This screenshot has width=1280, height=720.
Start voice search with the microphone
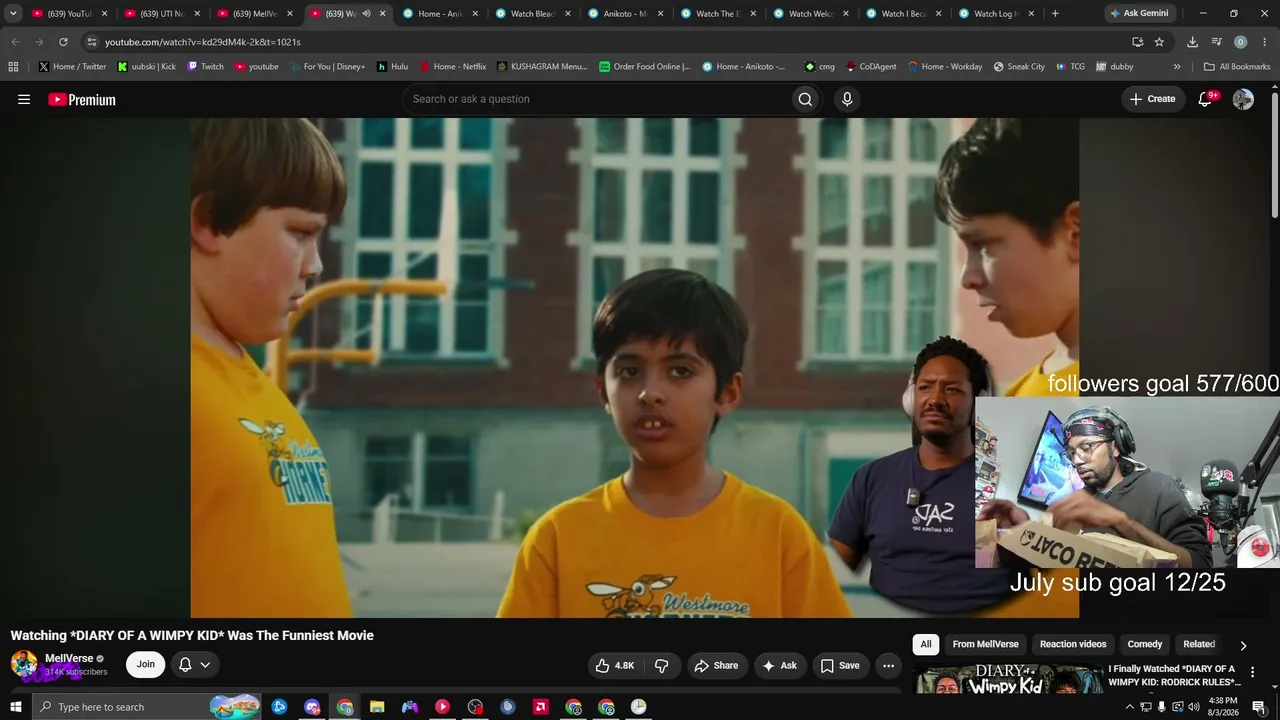847,99
